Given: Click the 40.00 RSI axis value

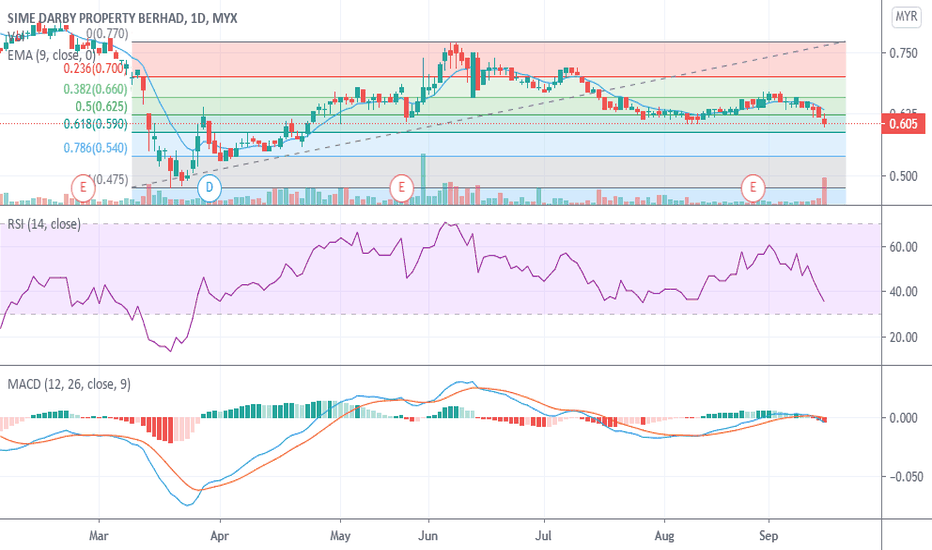Looking at the screenshot, I should pyautogui.click(x=903, y=291).
